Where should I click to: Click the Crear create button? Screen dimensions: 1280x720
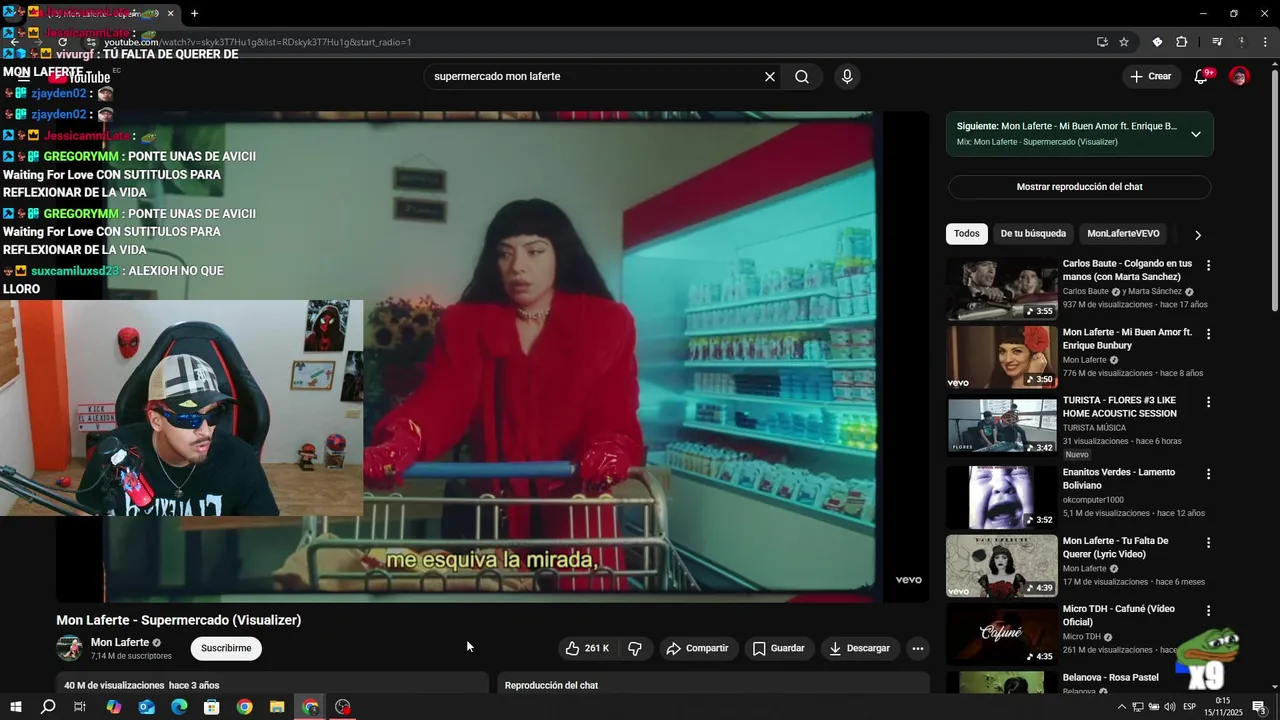tap(1150, 76)
